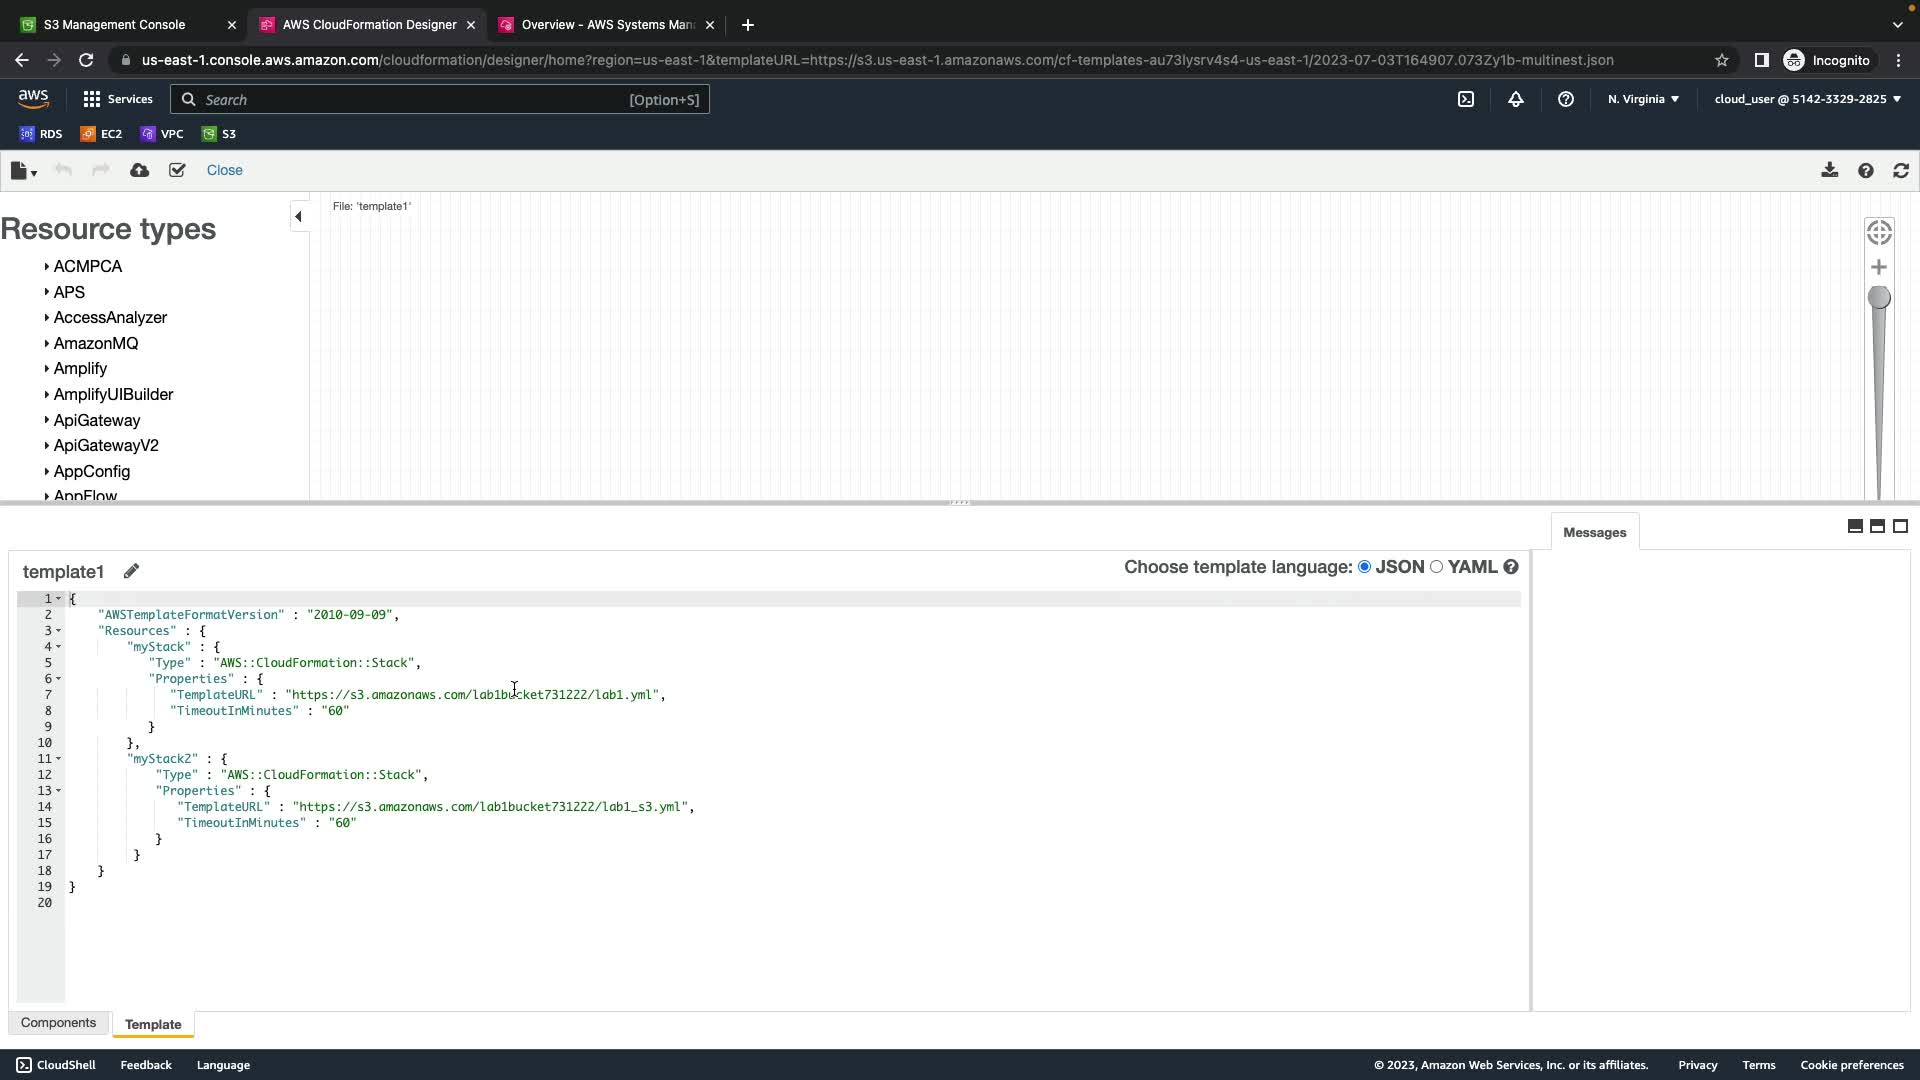
Task: Click the pencil icon to rename template1
Action: pyautogui.click(x=131, y=571)
